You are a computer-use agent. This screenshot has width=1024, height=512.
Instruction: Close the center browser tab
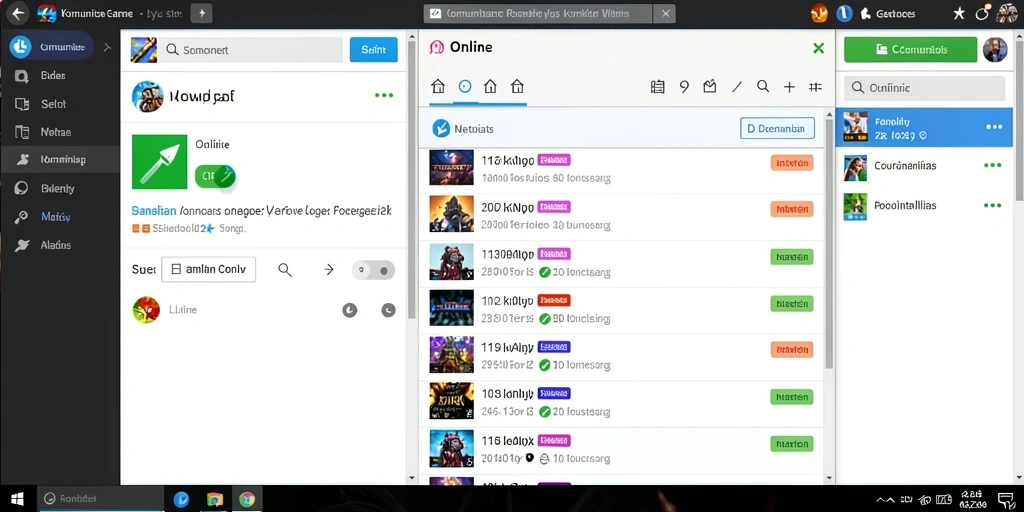coord(665,14)
